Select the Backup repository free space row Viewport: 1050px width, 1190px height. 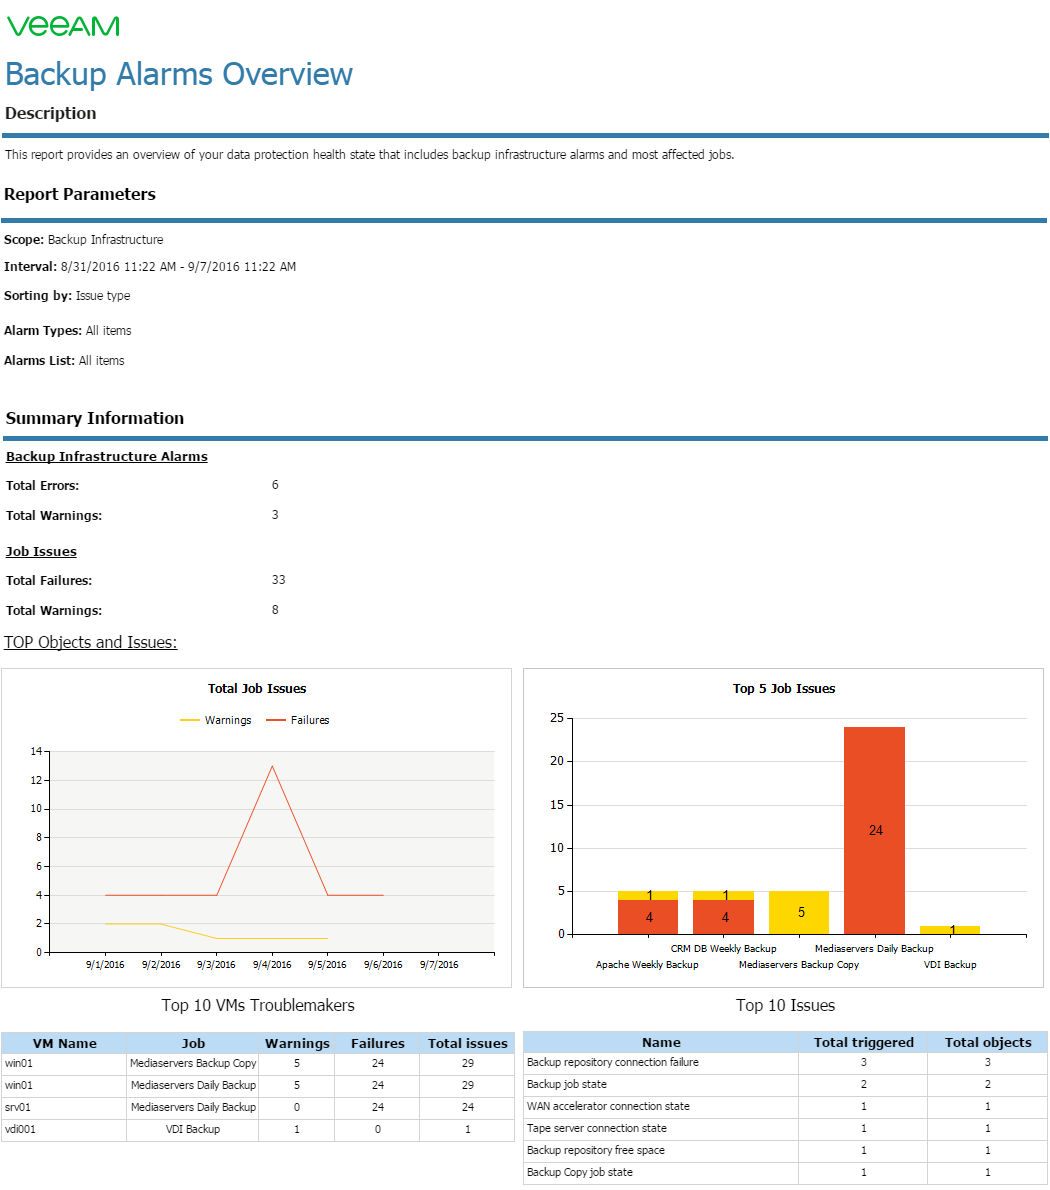tap(785, 1151)
